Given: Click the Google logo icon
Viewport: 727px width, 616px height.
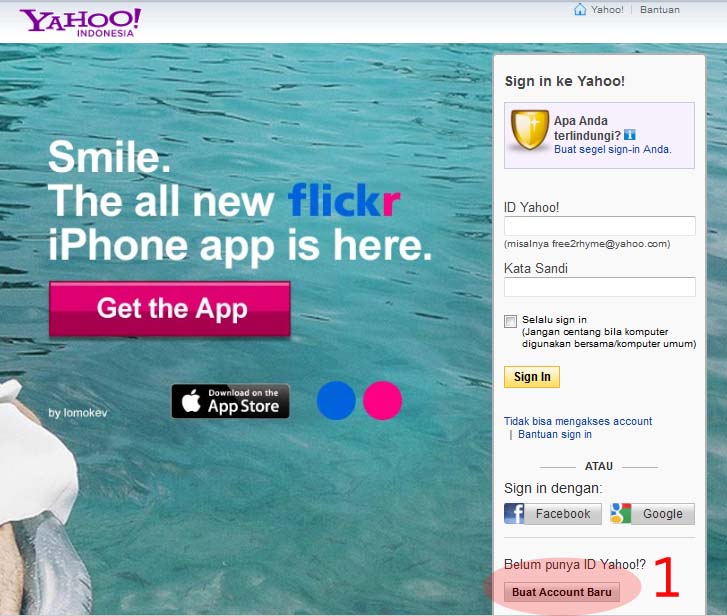Looking at the screenshot, I should click(621, 514).
